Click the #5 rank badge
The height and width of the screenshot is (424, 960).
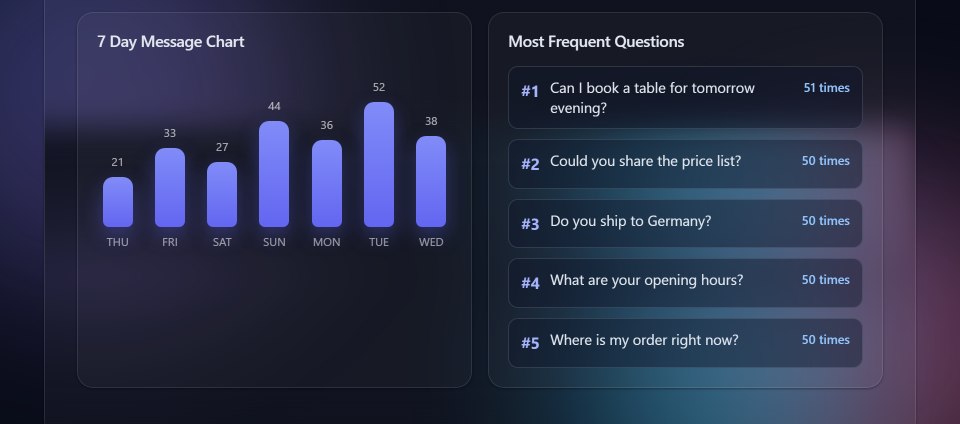[530, 343]
